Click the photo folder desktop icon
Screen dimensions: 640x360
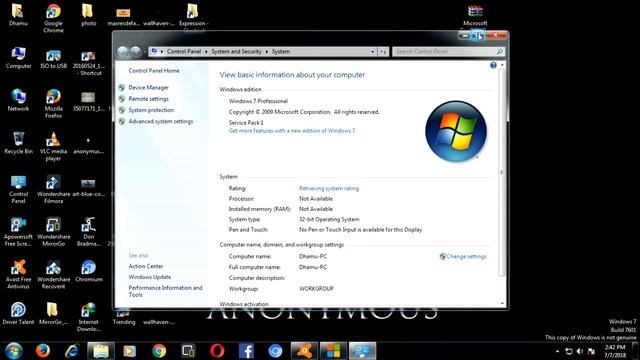[x=88, y=15]
